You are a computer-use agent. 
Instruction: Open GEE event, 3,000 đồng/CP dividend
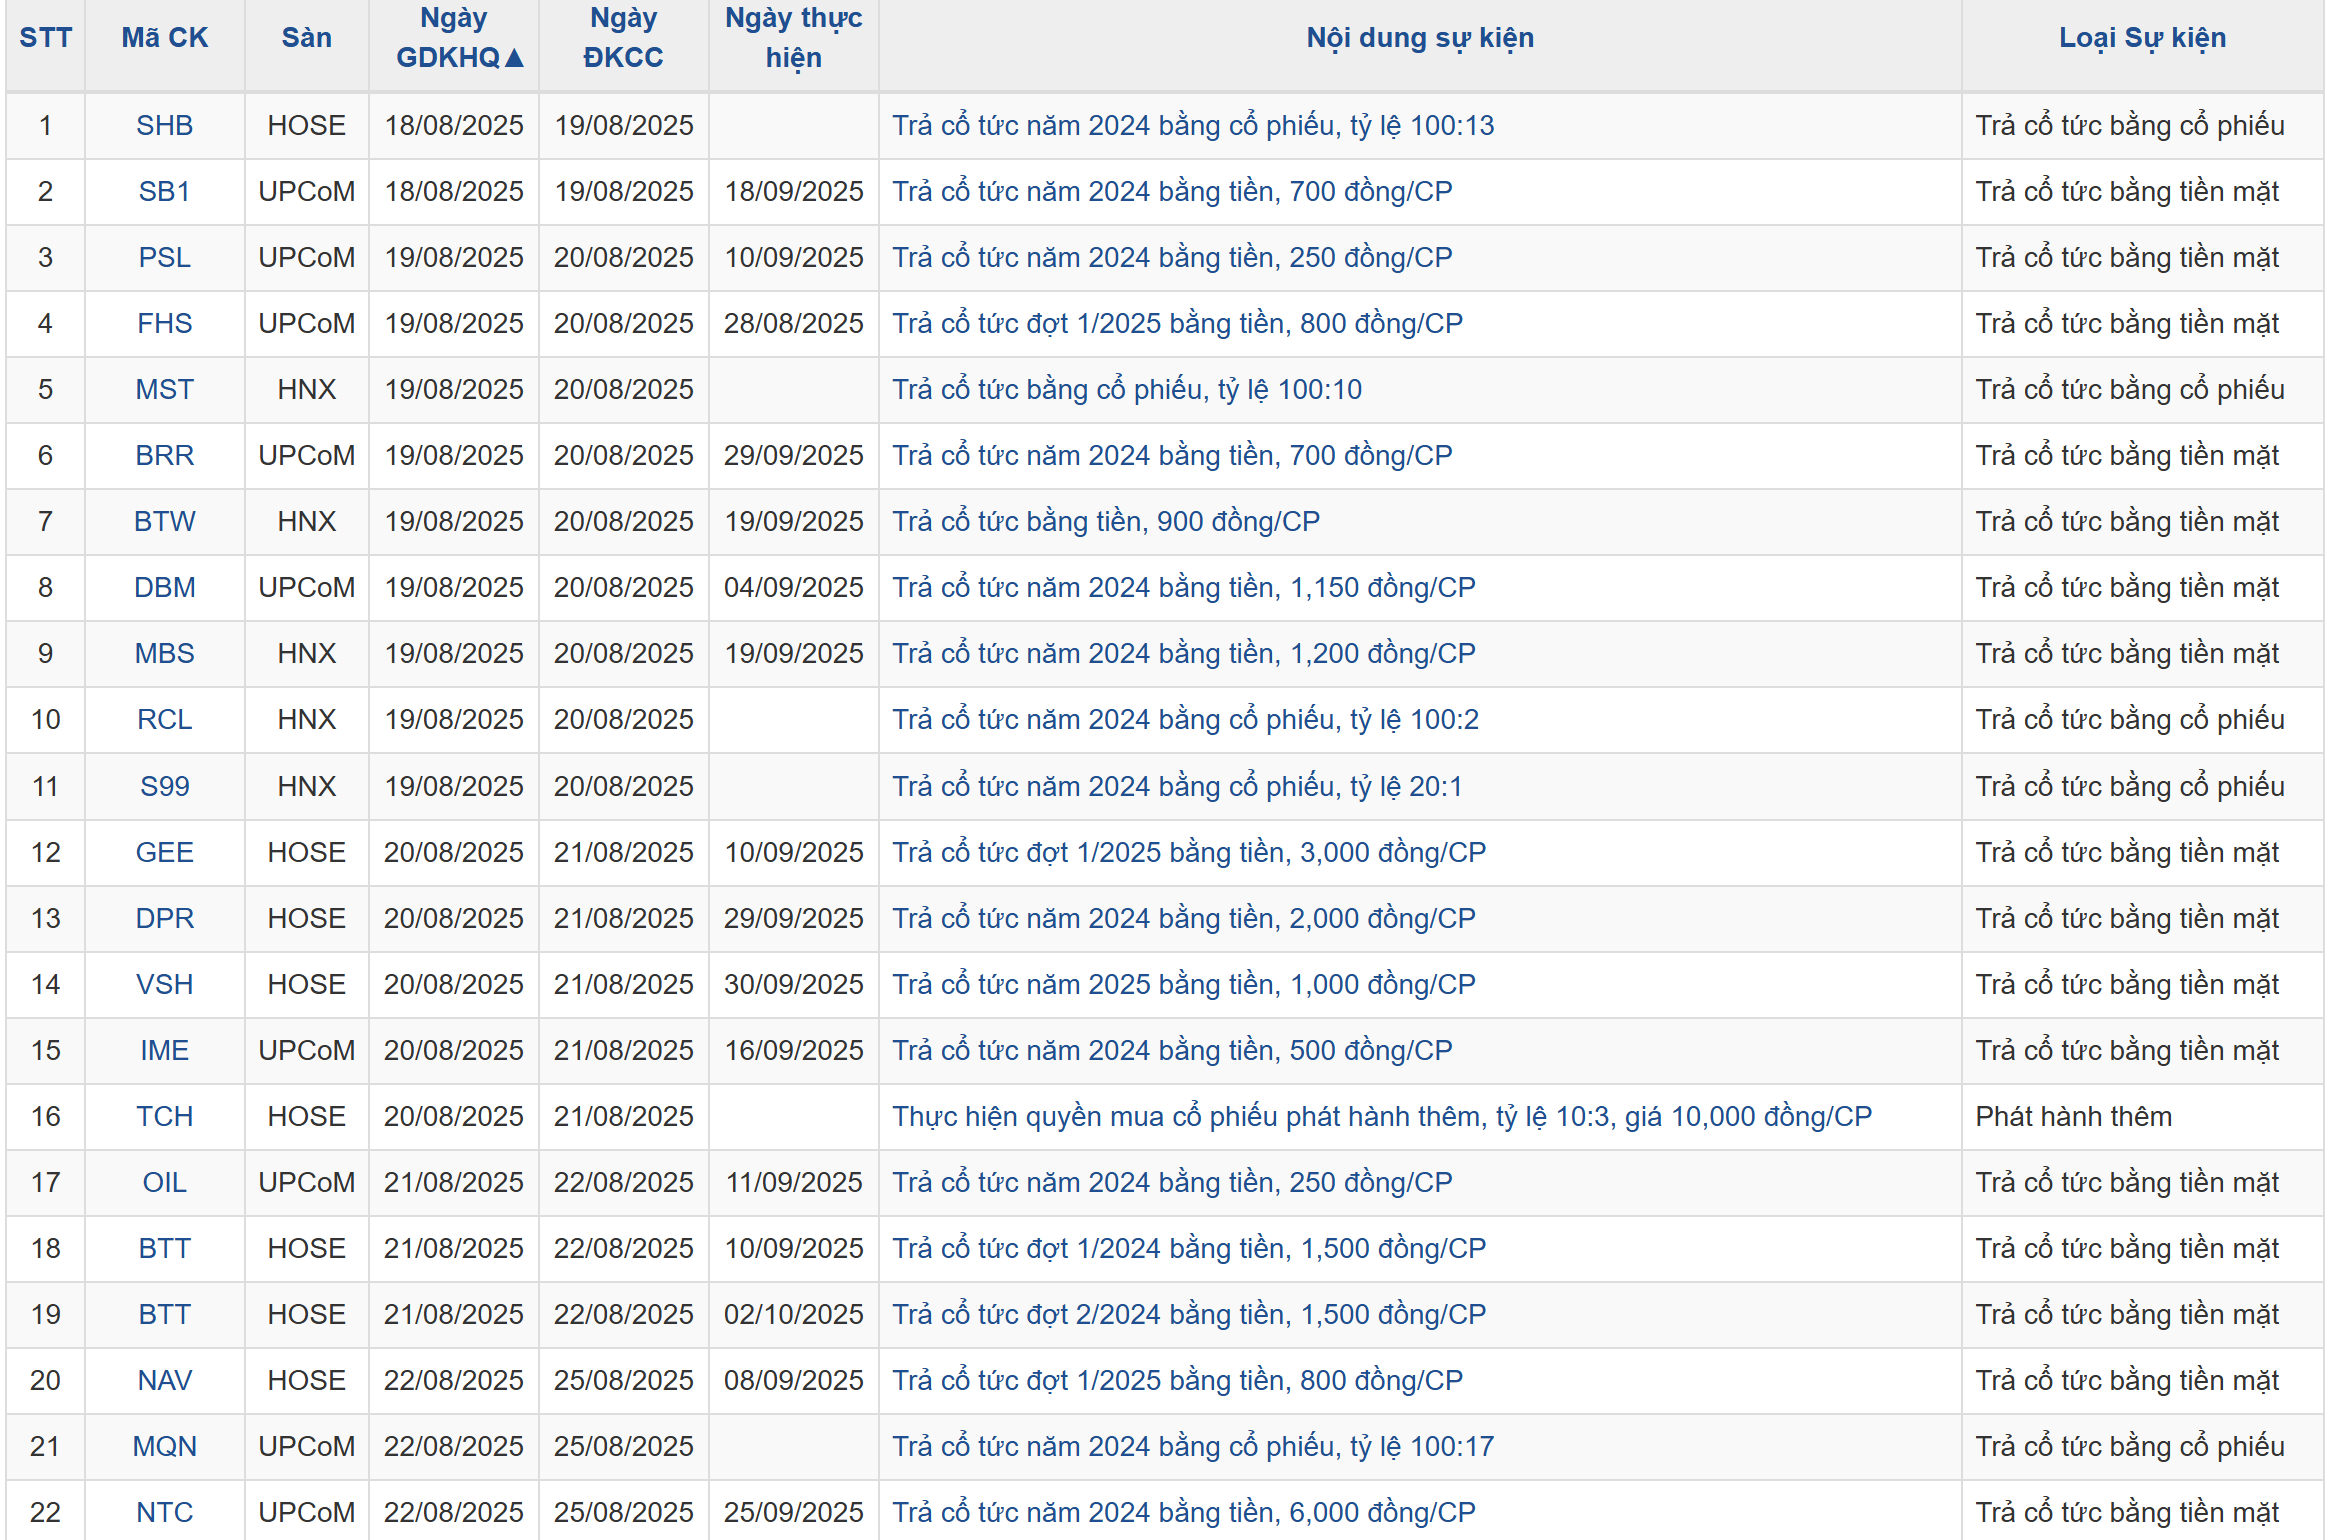(1189, 853)
